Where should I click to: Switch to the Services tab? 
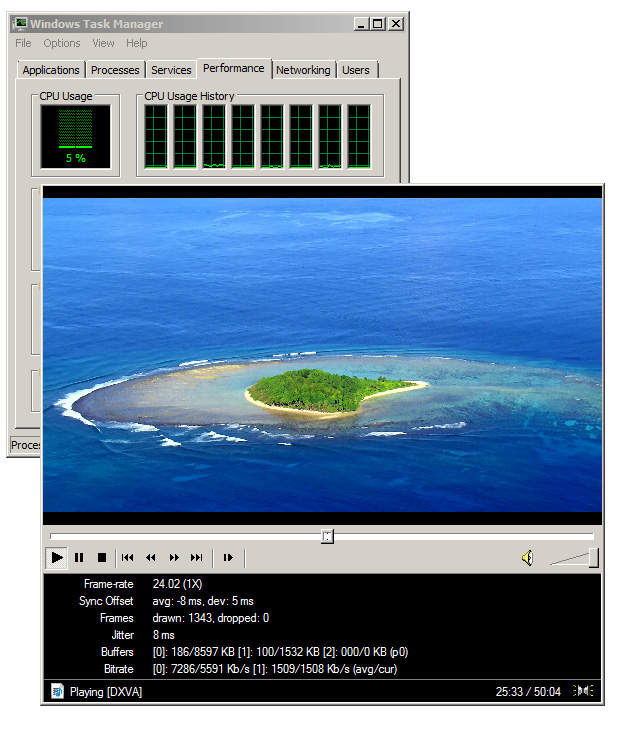(171, 70)
